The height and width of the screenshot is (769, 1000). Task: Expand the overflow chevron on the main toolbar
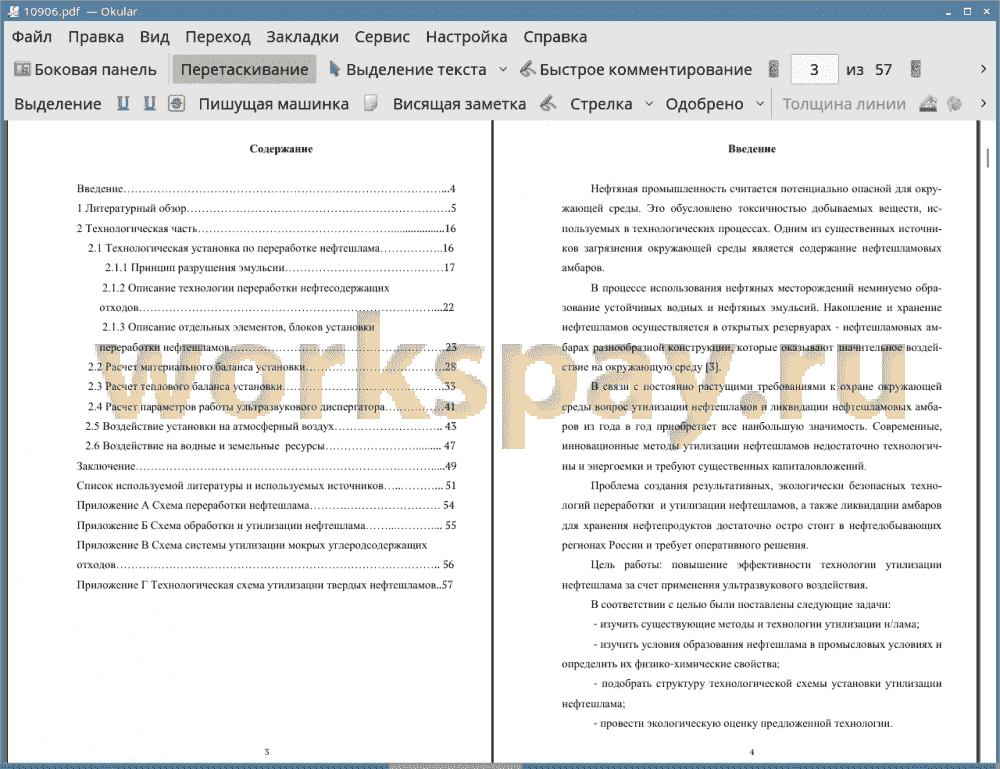pyautogui.click(x=983, y=70)
